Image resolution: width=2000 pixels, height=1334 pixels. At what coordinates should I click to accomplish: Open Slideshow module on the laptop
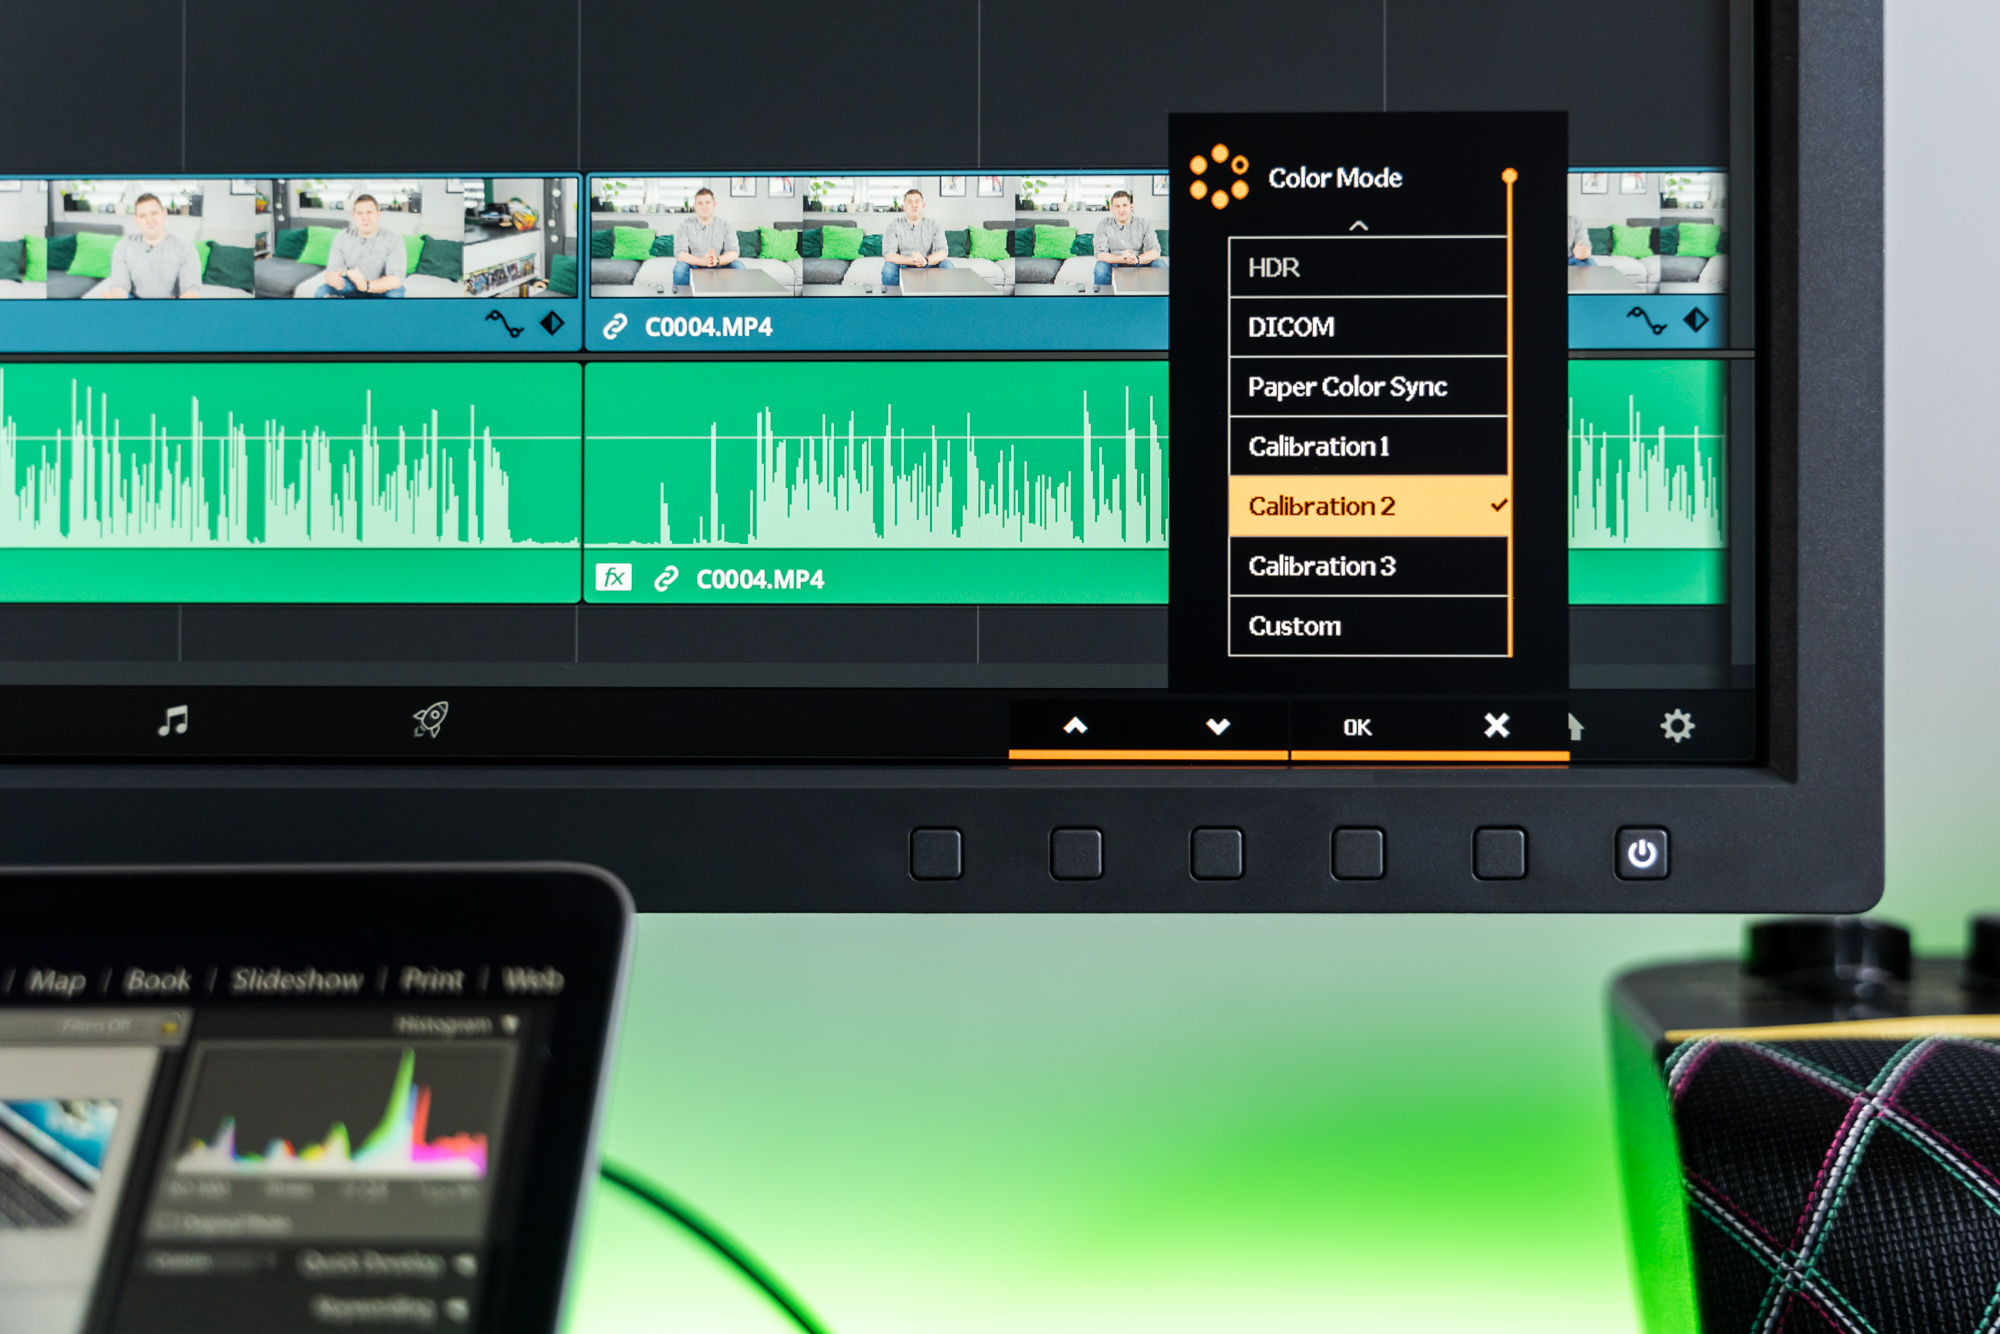coord(297,980)
